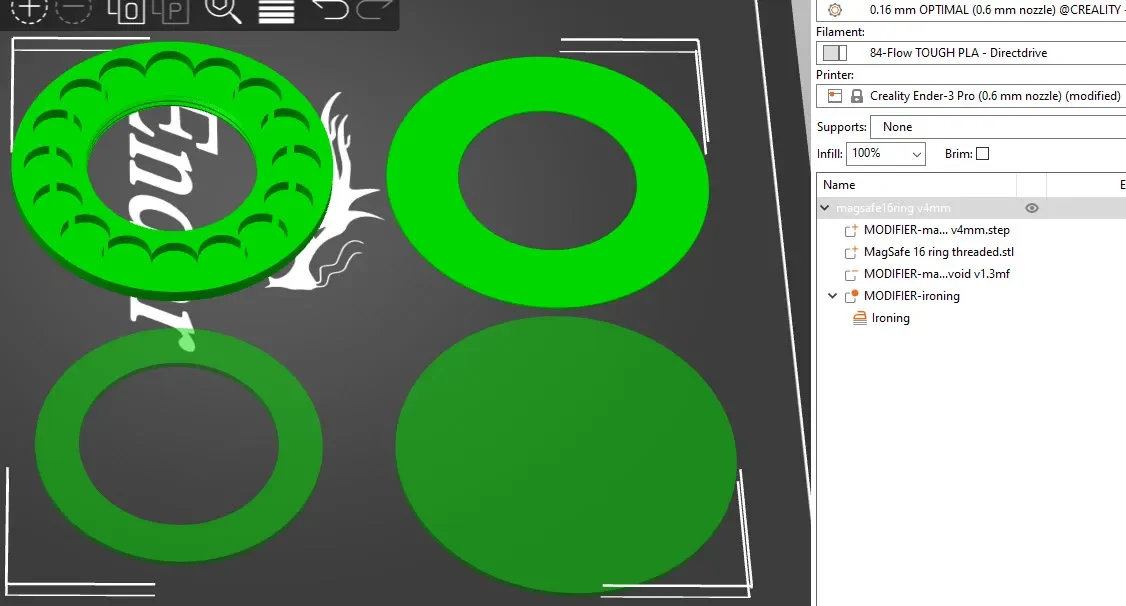The image size is (1126, 606).
Task: Select MagSafe 16 ring threaded.stl row
Action: point(939,252)
